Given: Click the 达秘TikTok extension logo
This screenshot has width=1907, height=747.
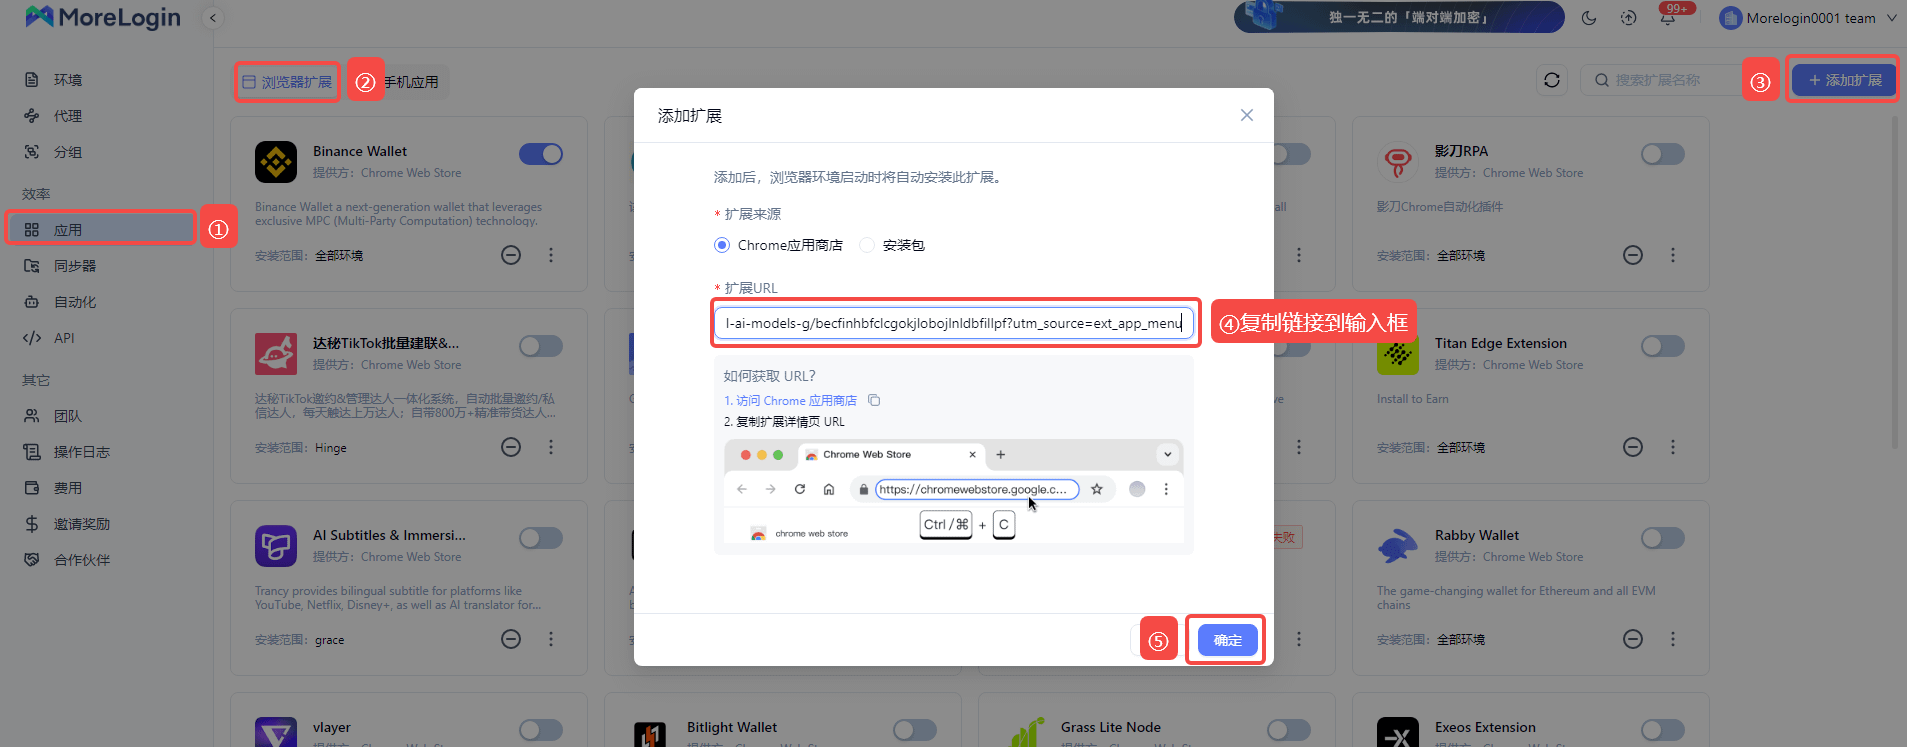Looking at the screenshot, I should point(276,353).
